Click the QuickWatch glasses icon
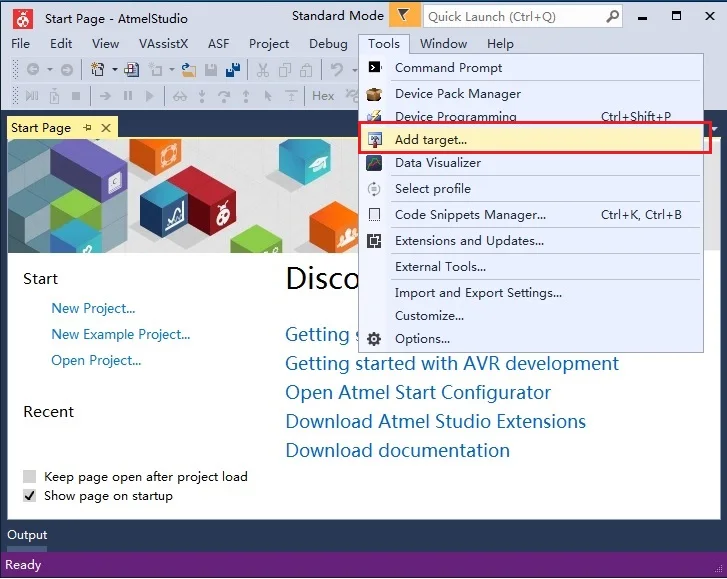This screenshot has width=727, height=579. coord(180,96)
